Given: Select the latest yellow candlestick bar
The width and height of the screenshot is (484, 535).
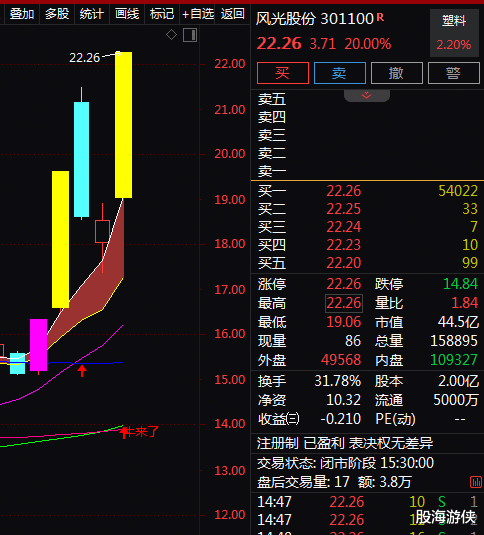Looking at the screenshot, I should 123,125.
